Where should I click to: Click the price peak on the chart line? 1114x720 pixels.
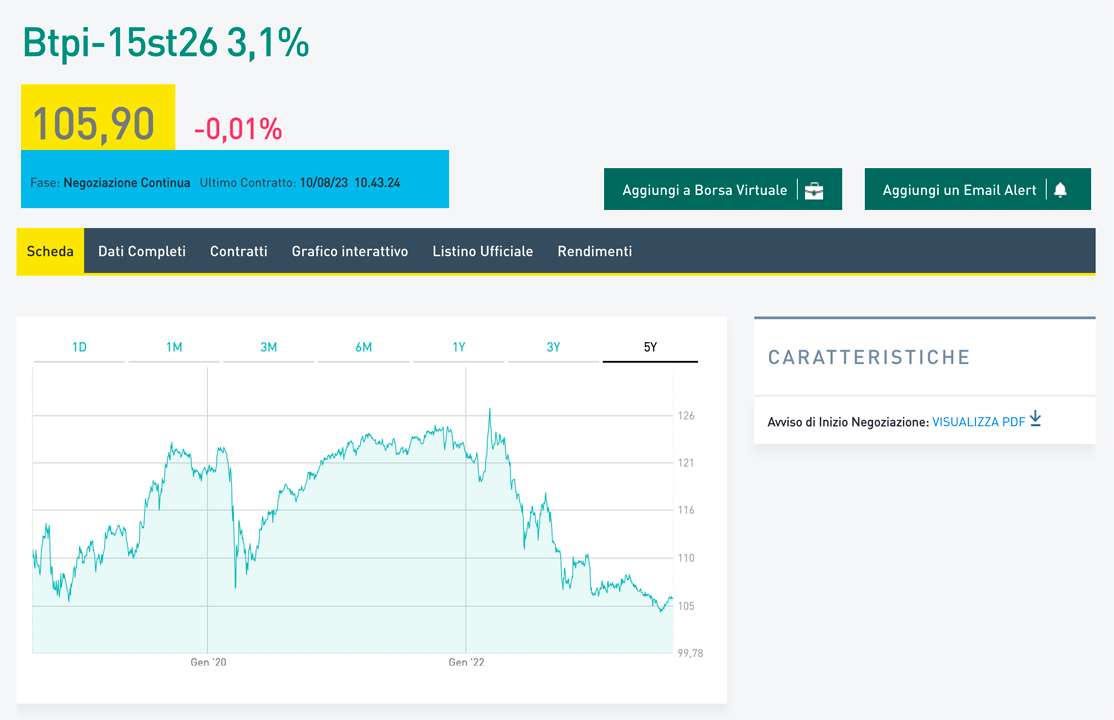[x=489, y=409]
